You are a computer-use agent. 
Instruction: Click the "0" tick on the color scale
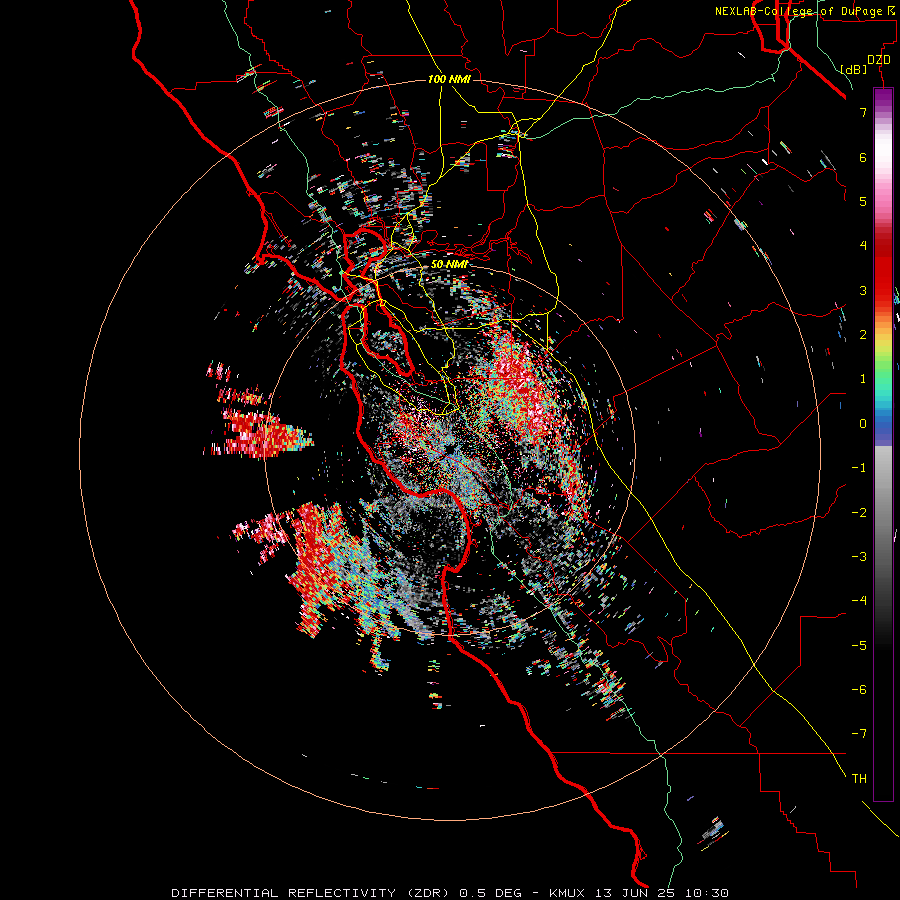pos(863,424)
